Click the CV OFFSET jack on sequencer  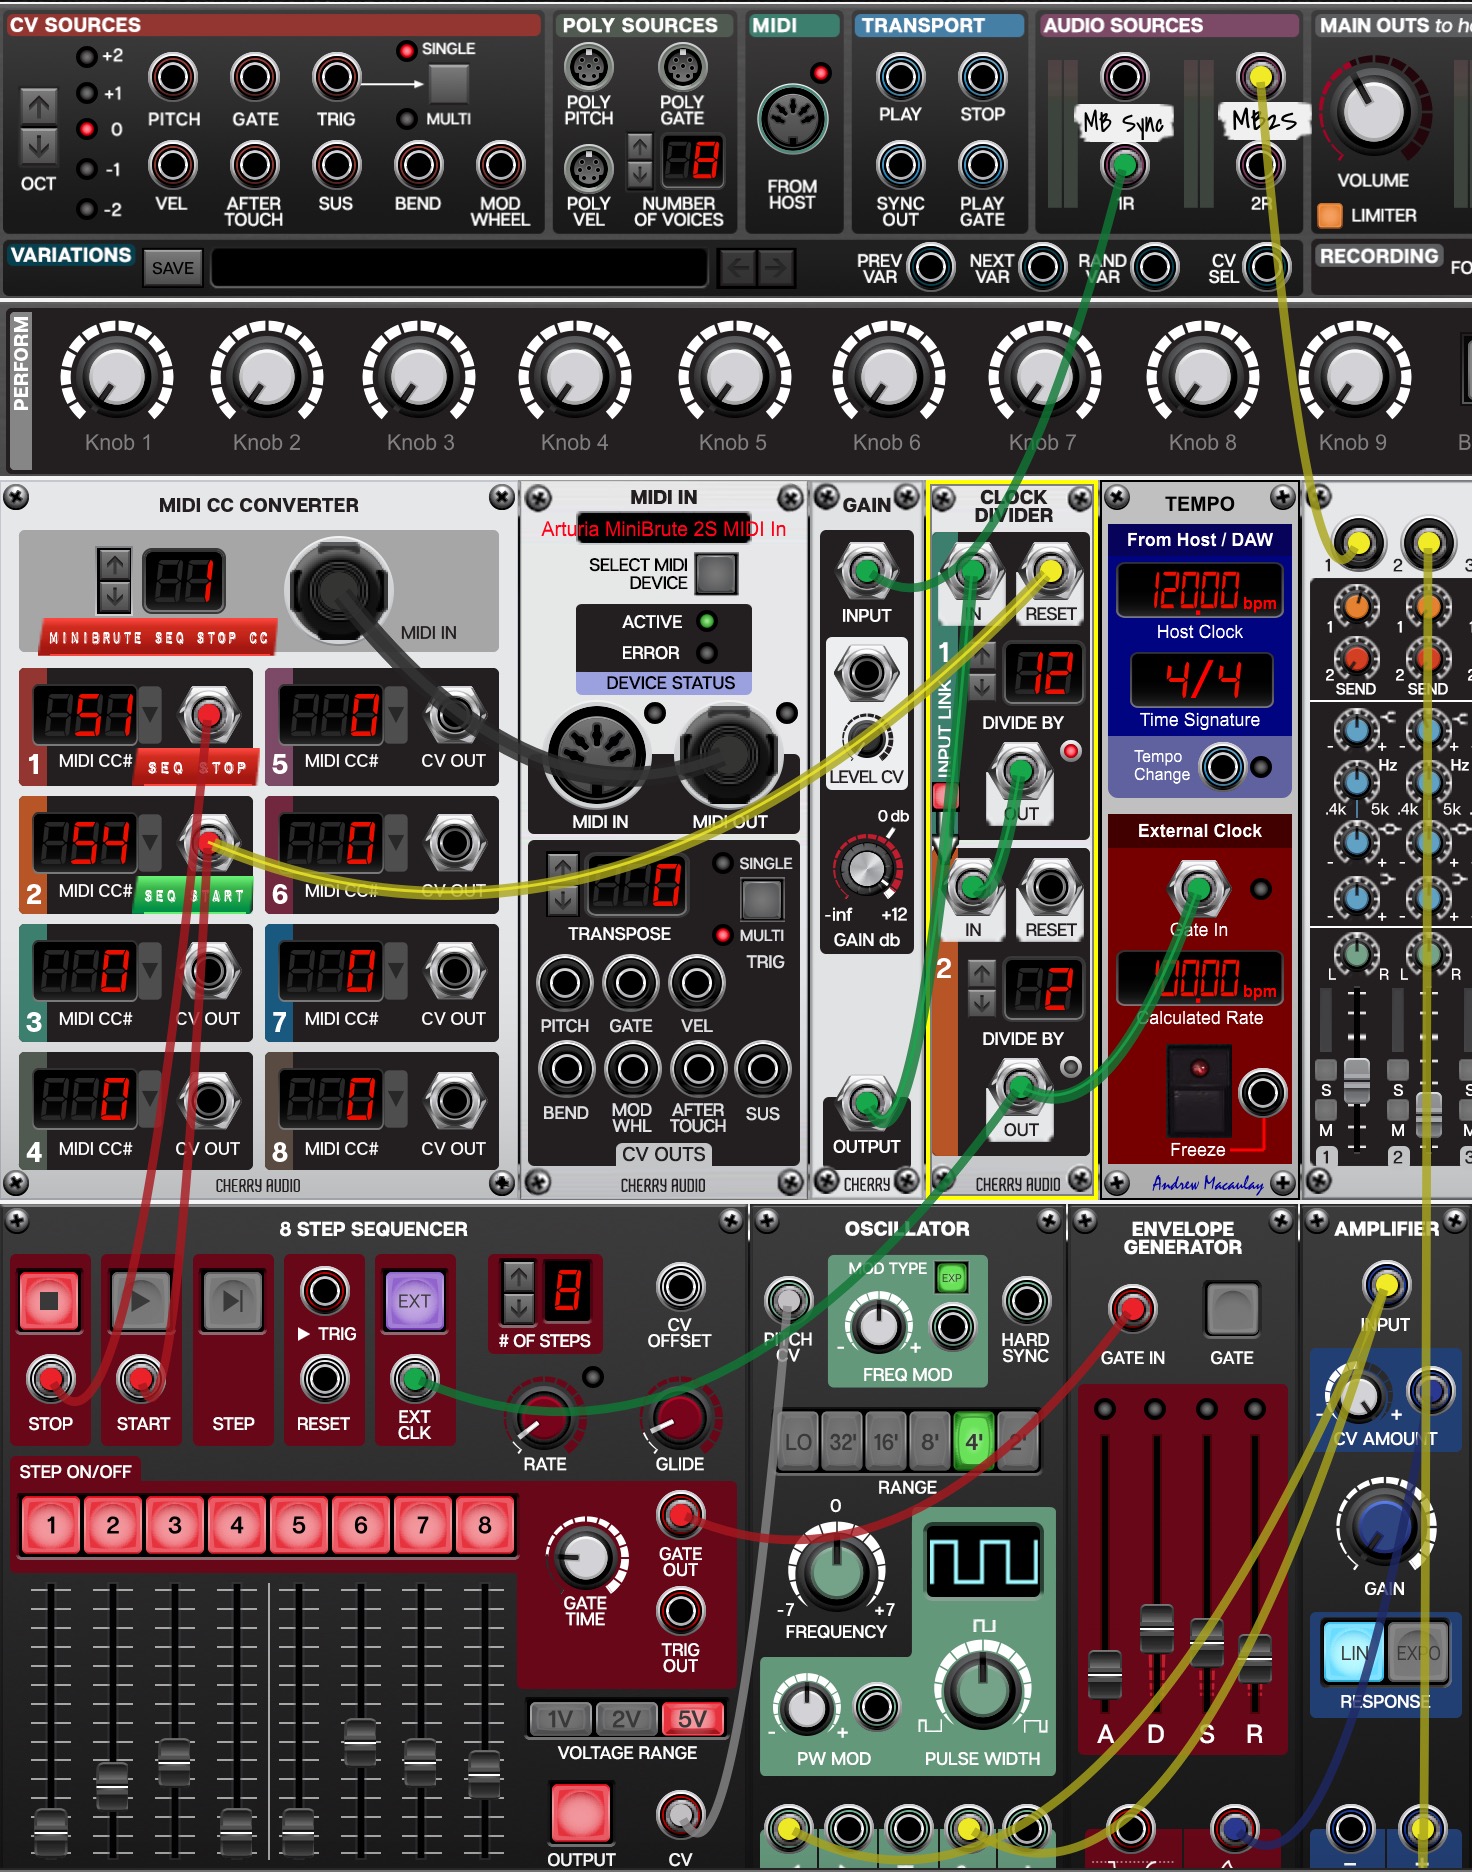coord(680,1288)
